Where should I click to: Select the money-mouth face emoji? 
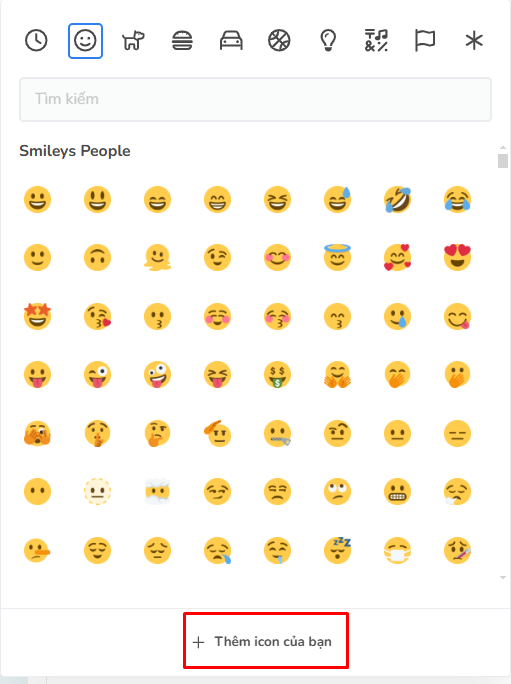pos(278,375)
